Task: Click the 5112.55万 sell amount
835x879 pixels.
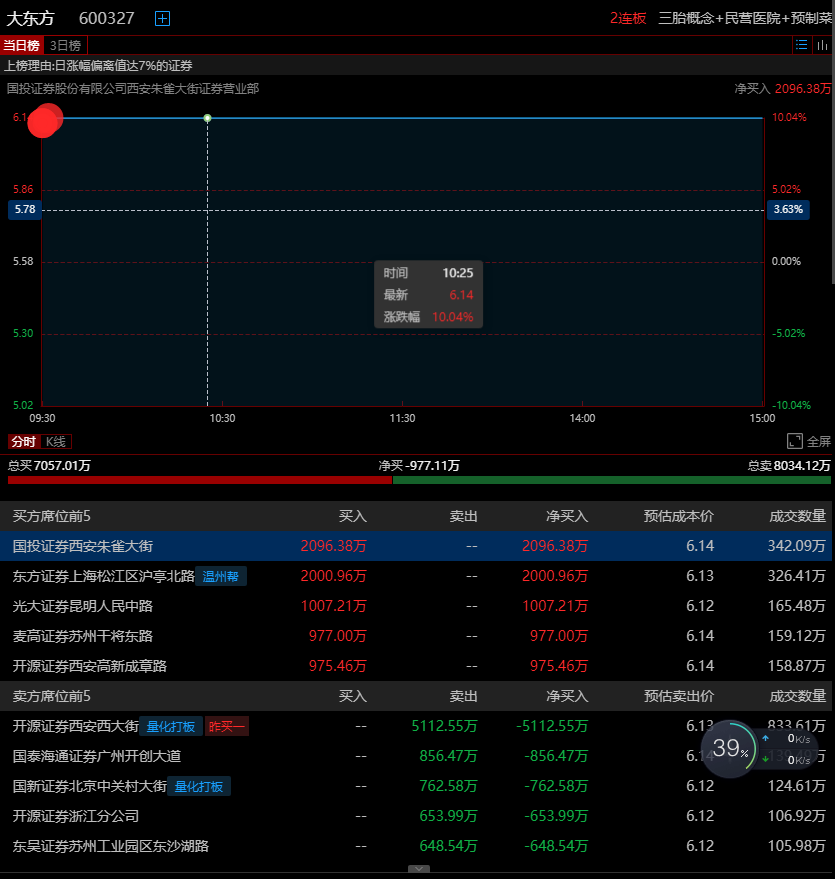Action: coord(444,727)
